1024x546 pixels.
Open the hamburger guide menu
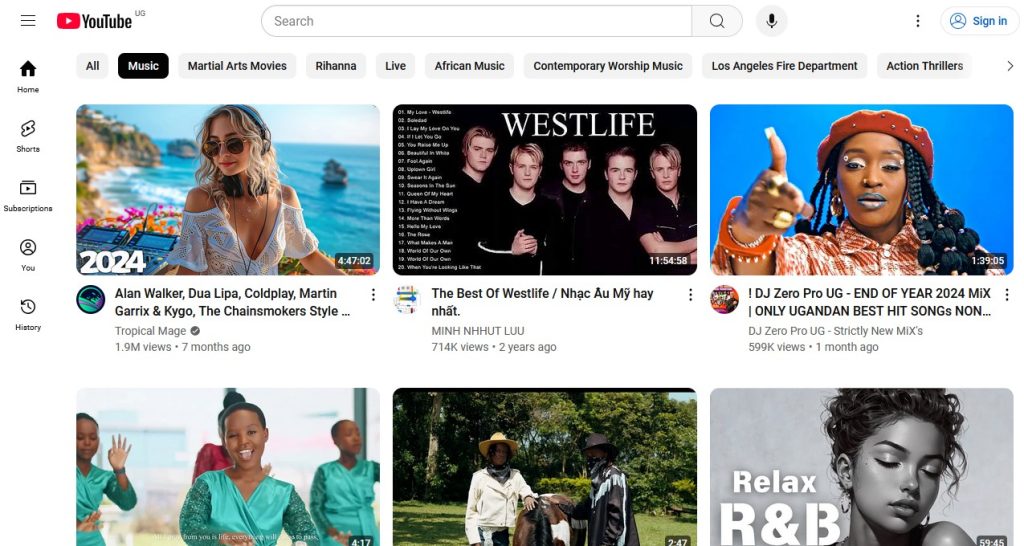coord(28,21)
